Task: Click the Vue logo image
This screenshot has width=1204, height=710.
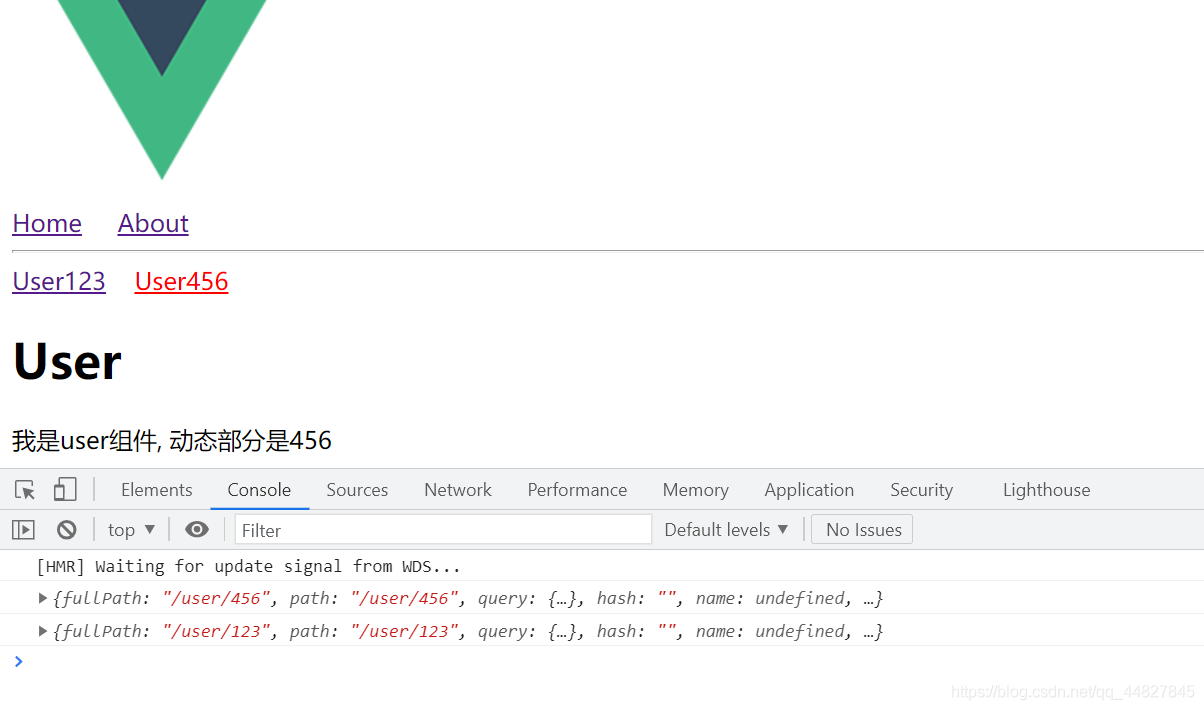Action: pos(162,80)
